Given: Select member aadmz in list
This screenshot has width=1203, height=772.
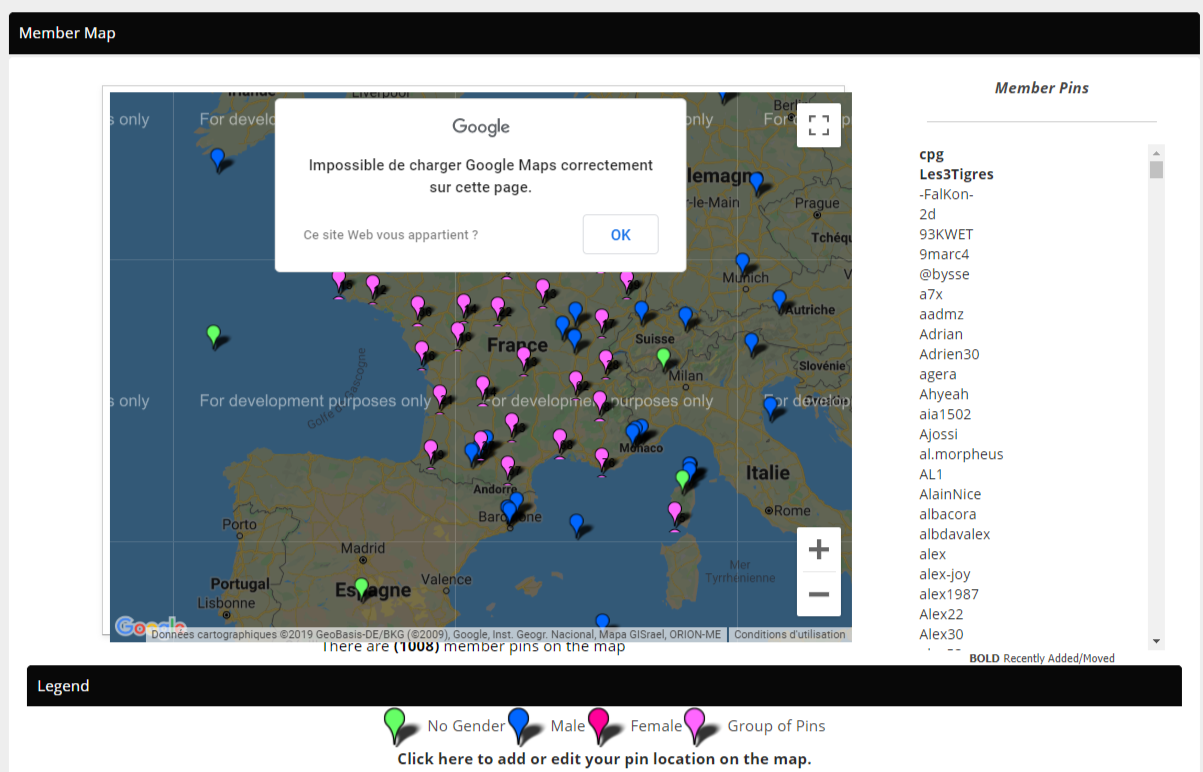Looking at the screenshot, I should click(939, 314).
